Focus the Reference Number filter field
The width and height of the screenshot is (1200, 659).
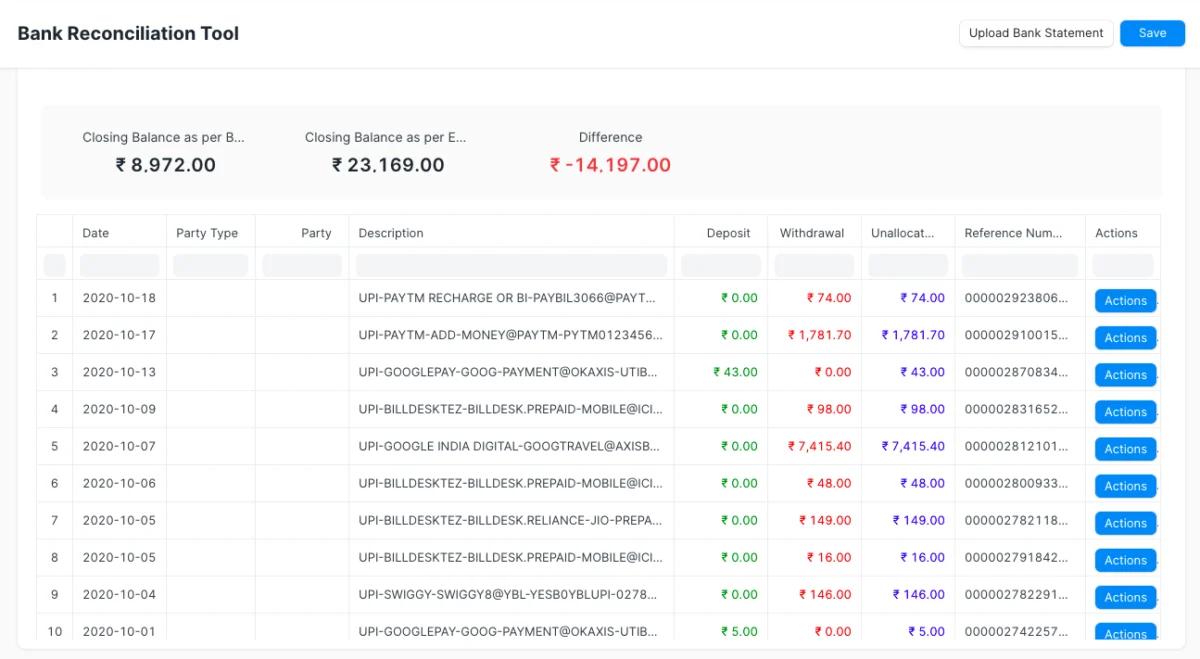click(x=1019, y=265)
